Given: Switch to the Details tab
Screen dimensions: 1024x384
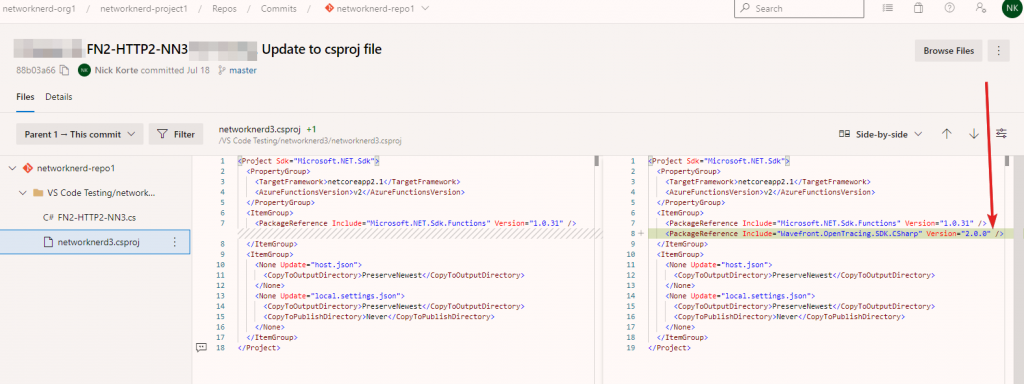Looking at the screenshot, I should 59,97.
